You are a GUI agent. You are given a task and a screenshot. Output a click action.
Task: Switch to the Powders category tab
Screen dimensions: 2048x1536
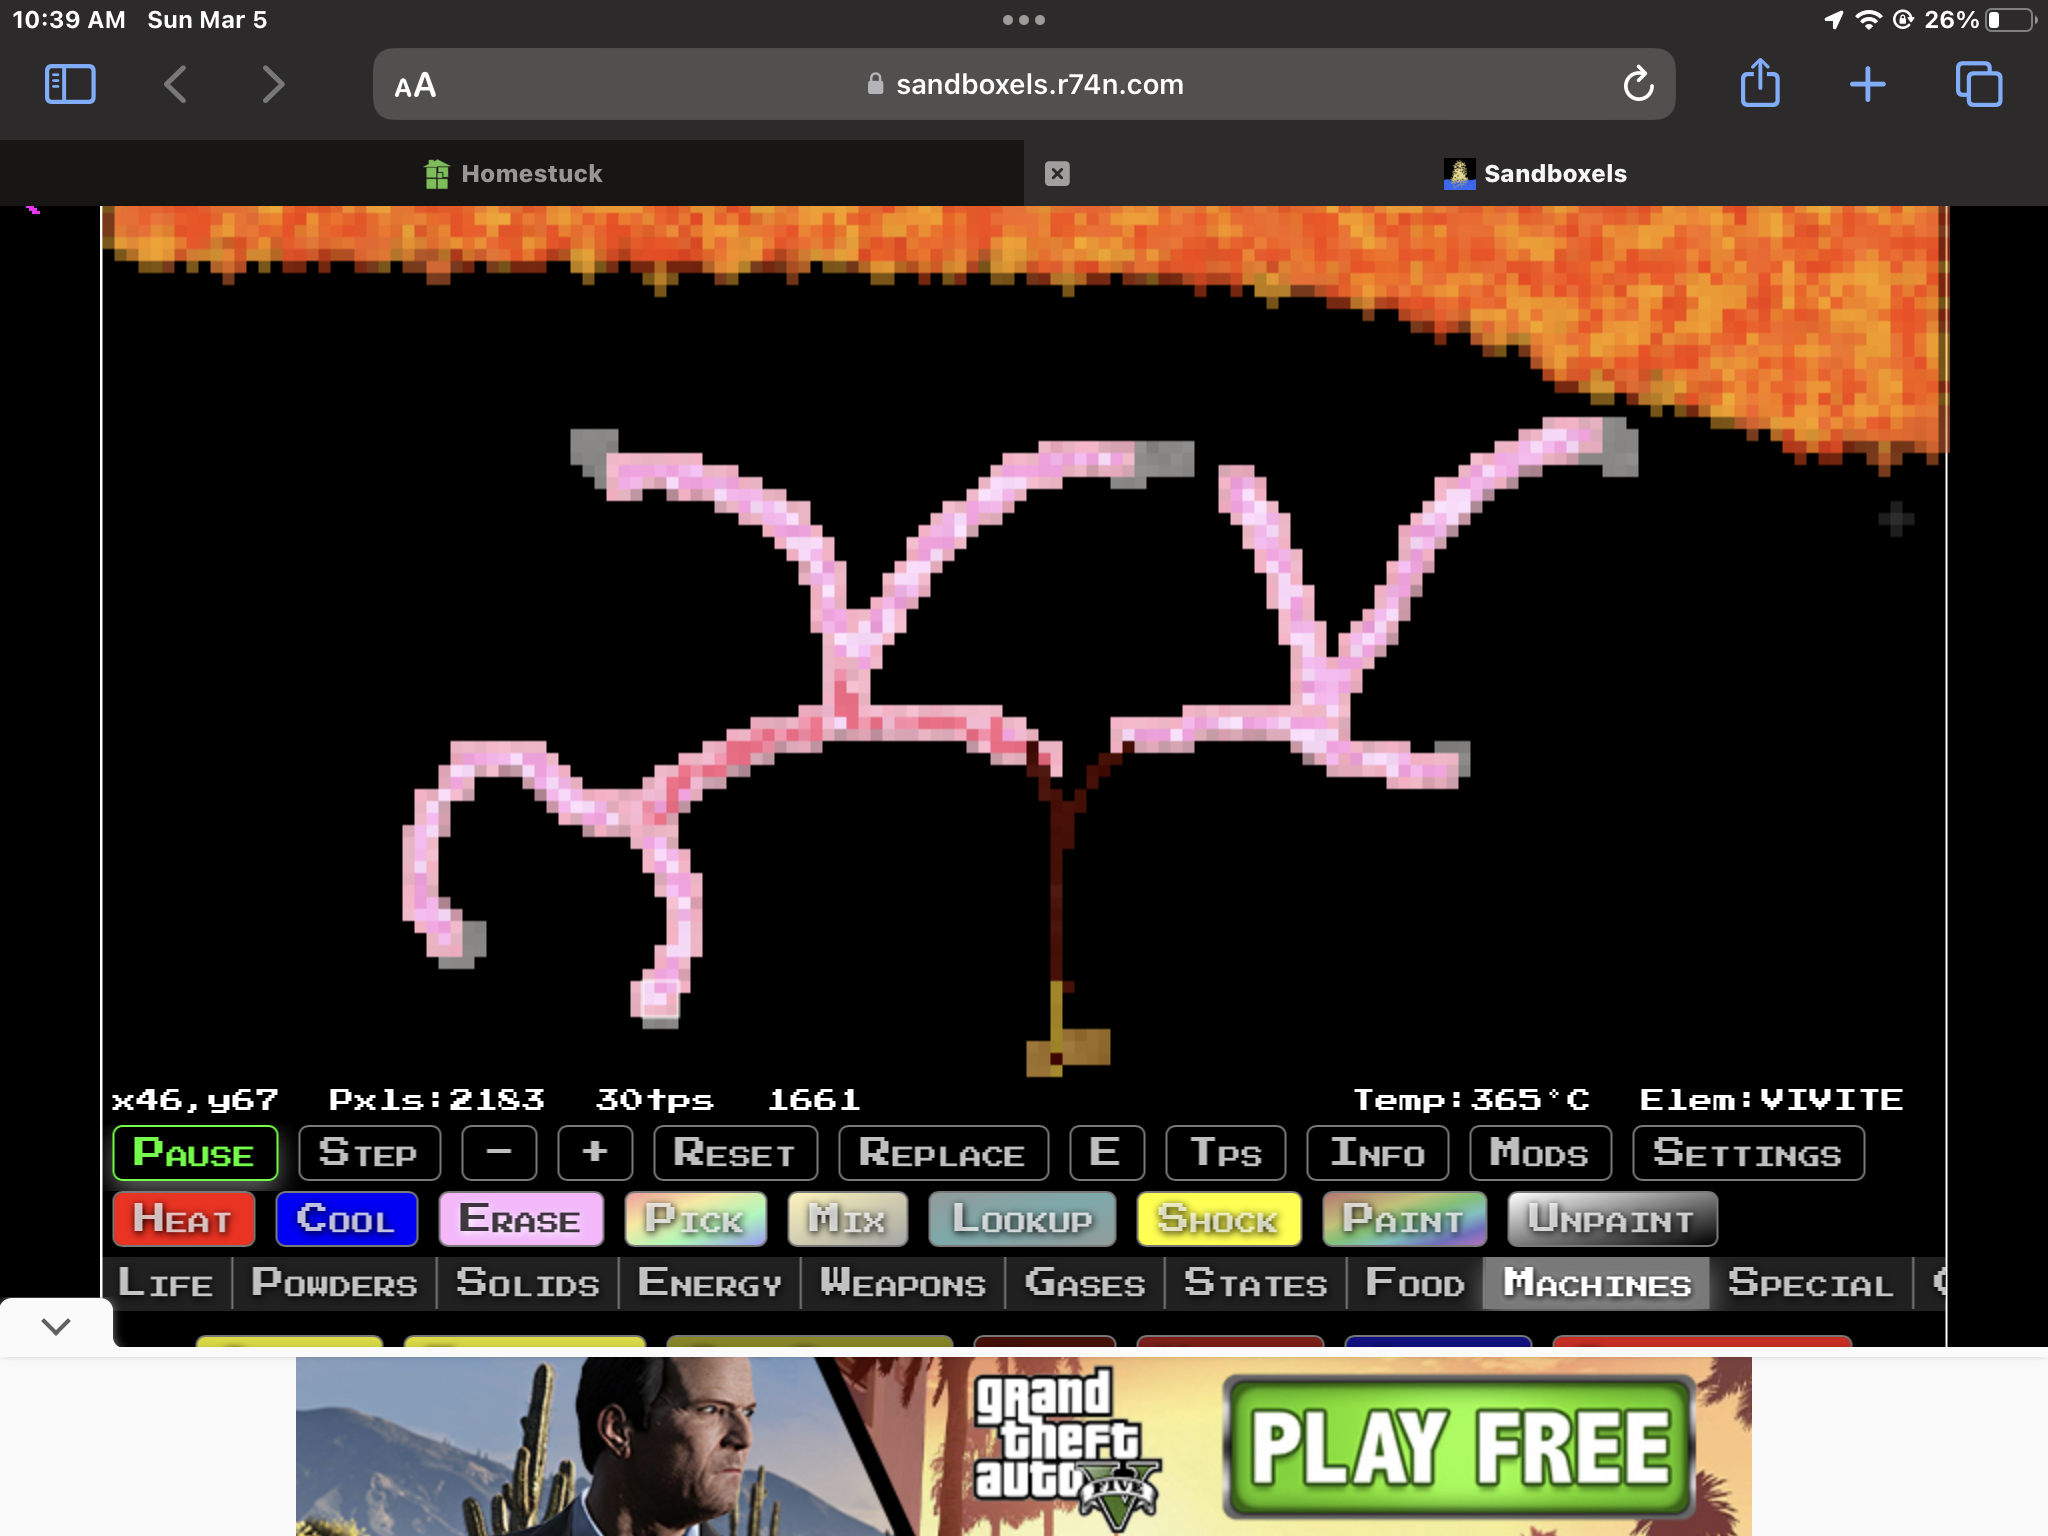coord(334,1283)
